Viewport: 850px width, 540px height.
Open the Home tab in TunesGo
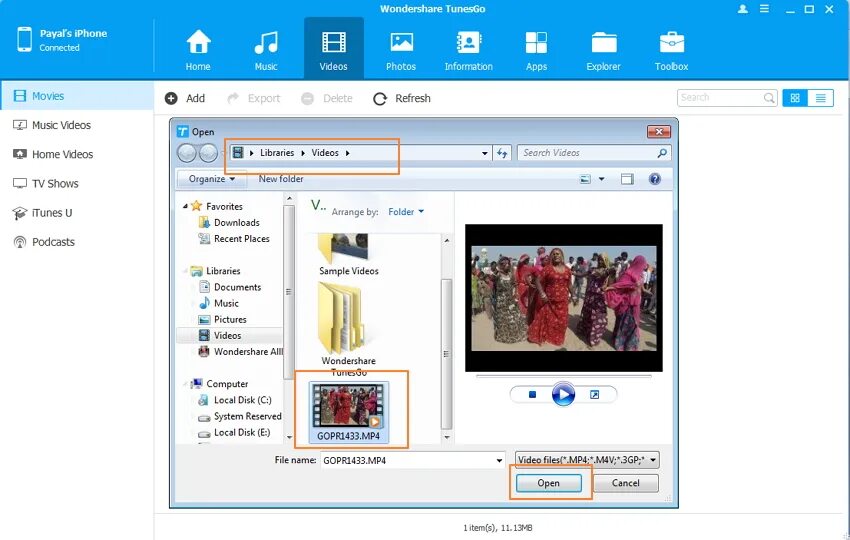pyautogui.click(x=198, y=50)
